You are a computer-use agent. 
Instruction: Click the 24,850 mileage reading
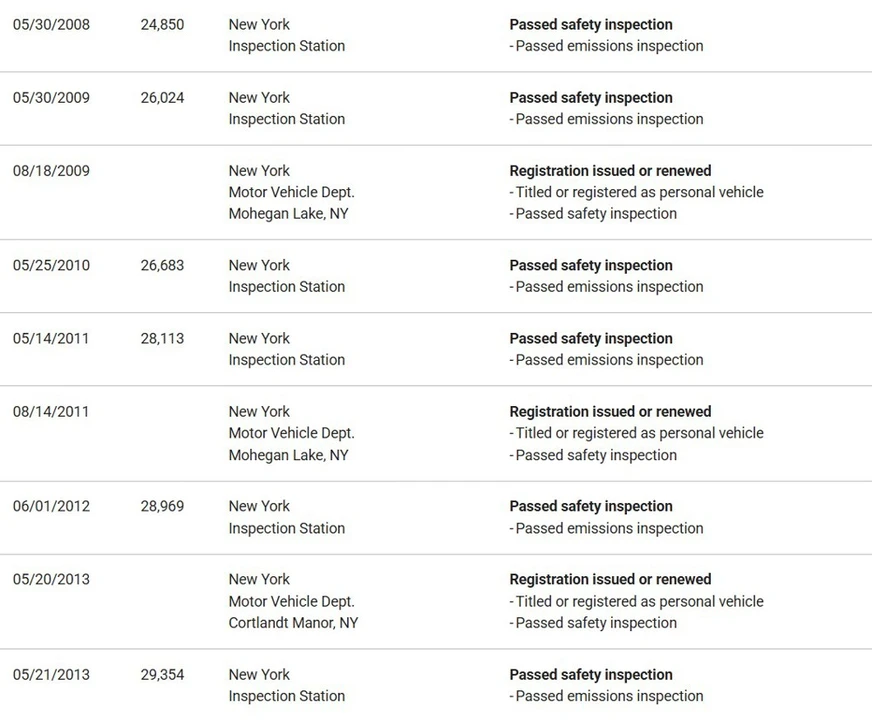click(x=162, y=24)
